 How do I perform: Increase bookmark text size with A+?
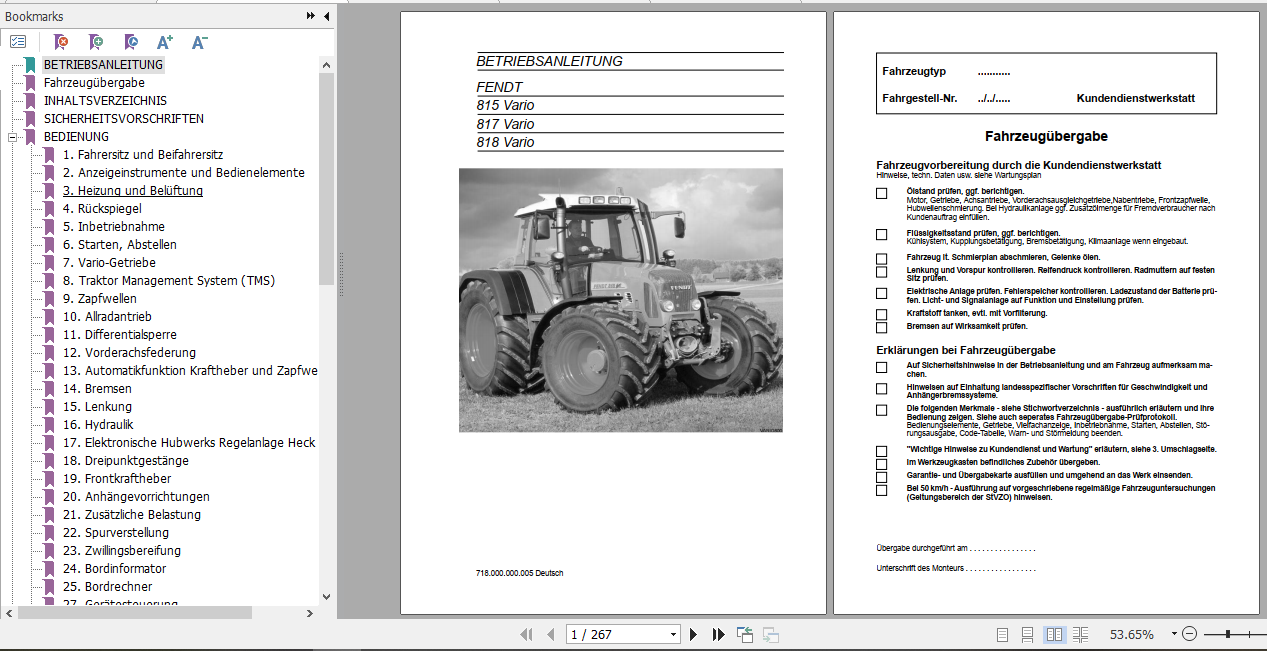[165, 42]
